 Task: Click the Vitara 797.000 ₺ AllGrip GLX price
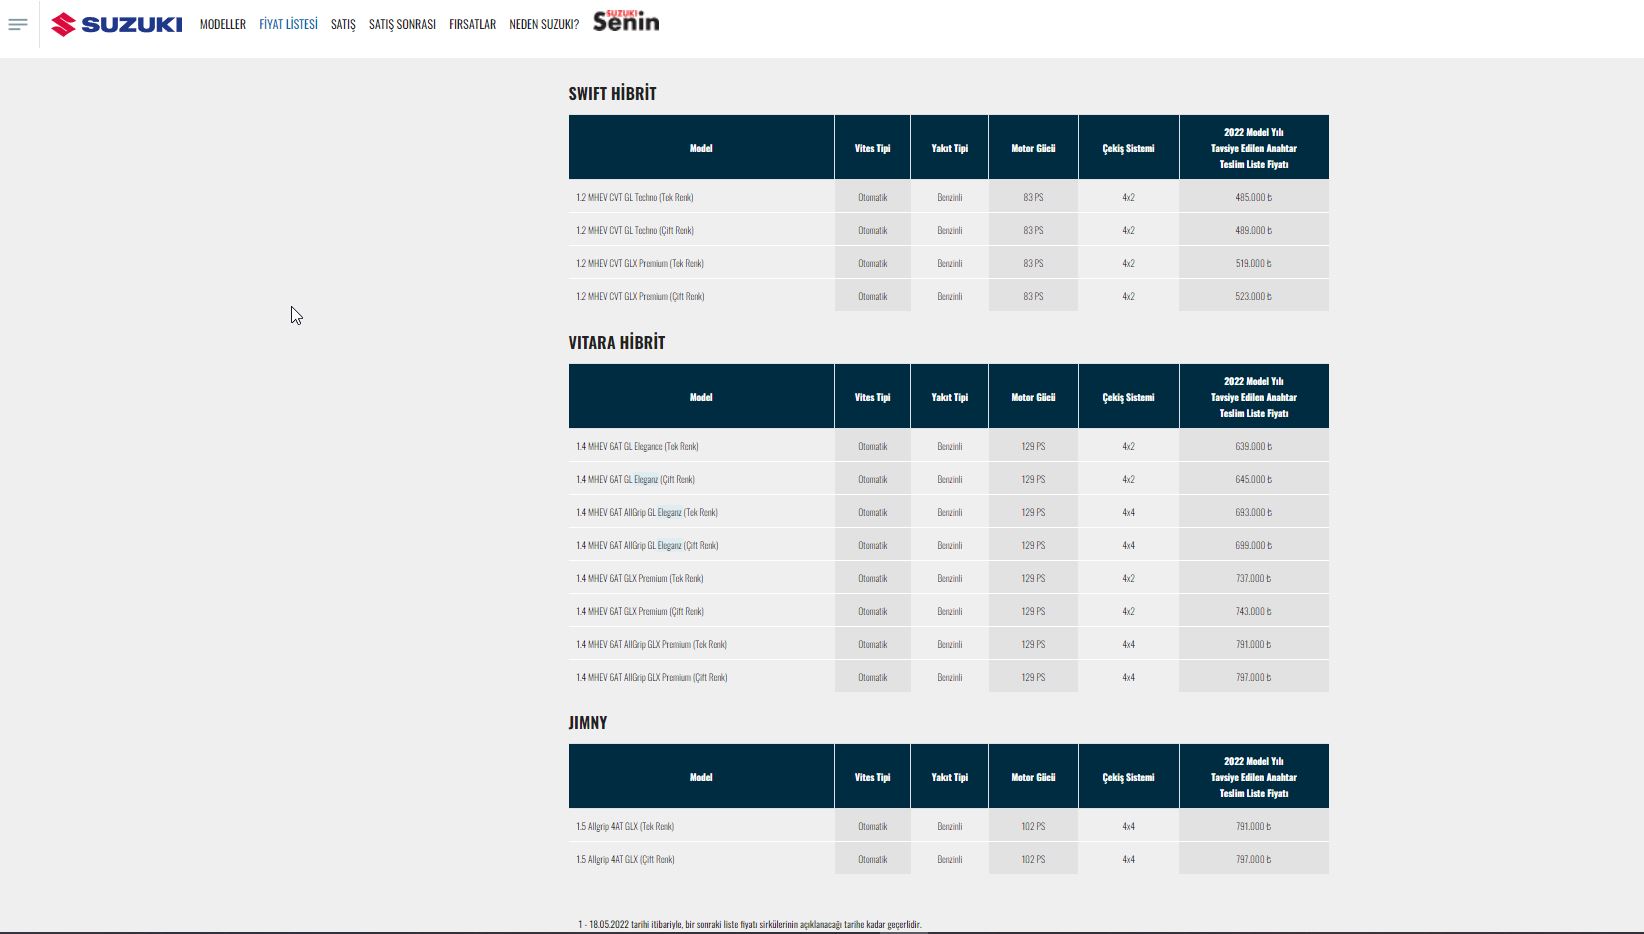pos(1254,677)
